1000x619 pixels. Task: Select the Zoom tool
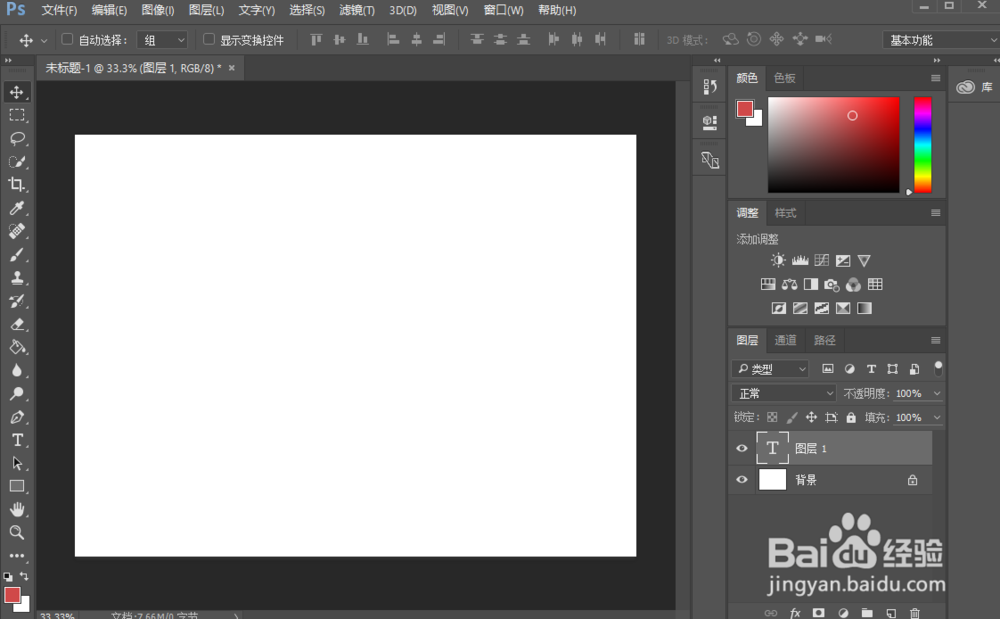[17, 532]
